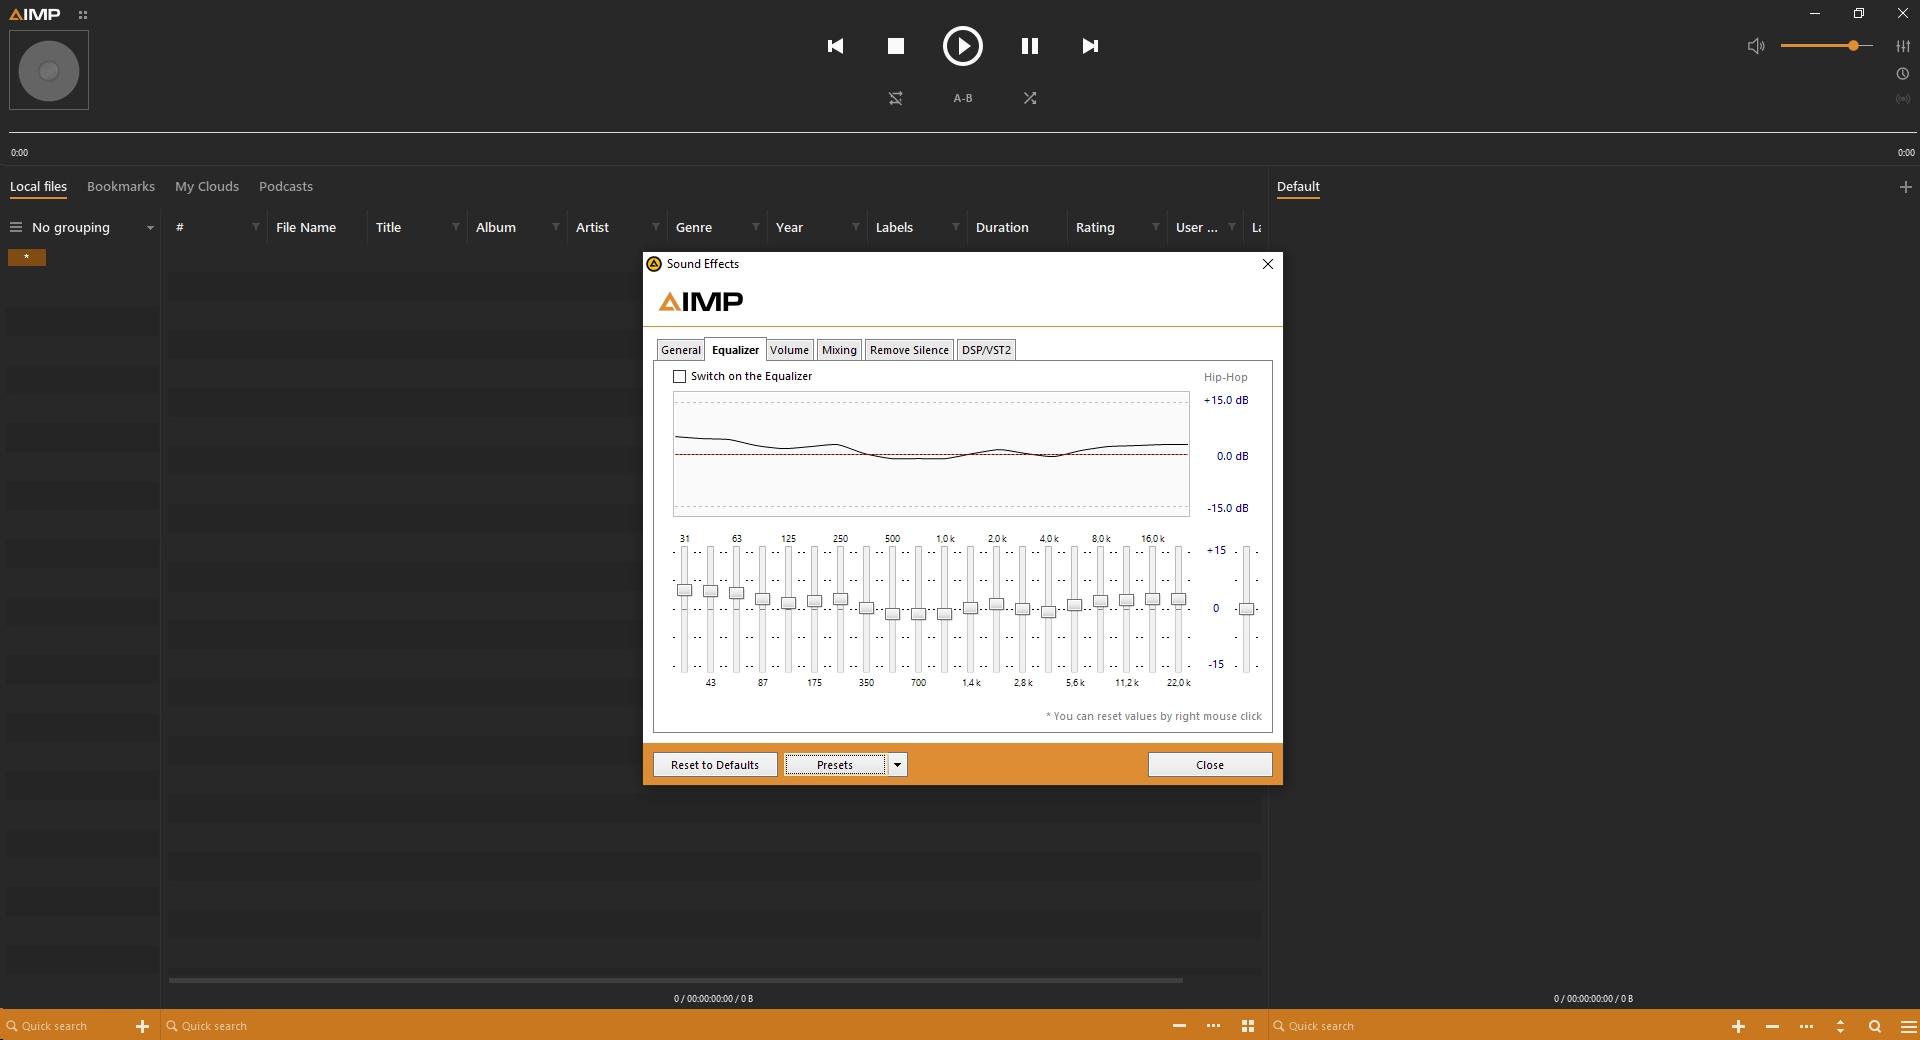The height and width of the screenshot is (1040, 1920).
Task: Open the sound effects icon near volume slider
Action: (1904, 46)
